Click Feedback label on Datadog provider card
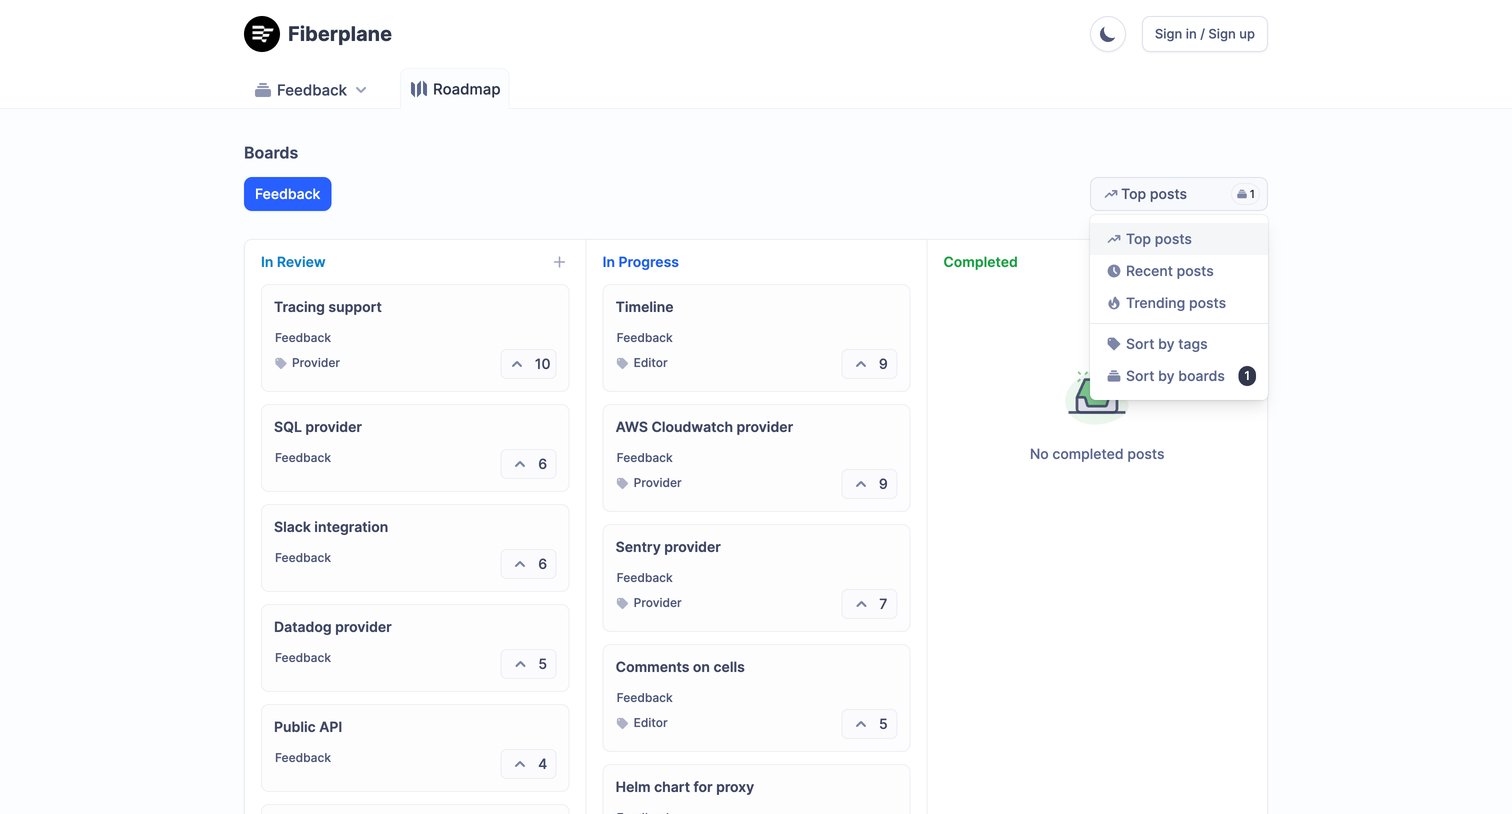The height and width of the screenshot is (814, 1512). pos(303,658)
